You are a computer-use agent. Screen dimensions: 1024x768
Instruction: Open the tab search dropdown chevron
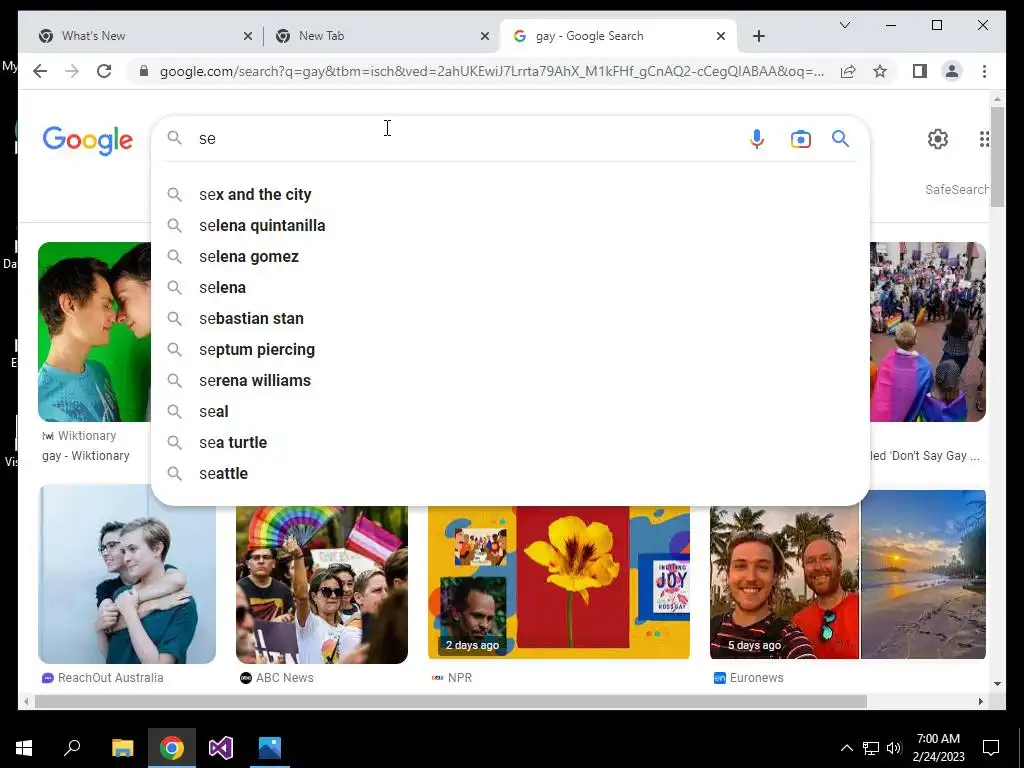point(844,25)
